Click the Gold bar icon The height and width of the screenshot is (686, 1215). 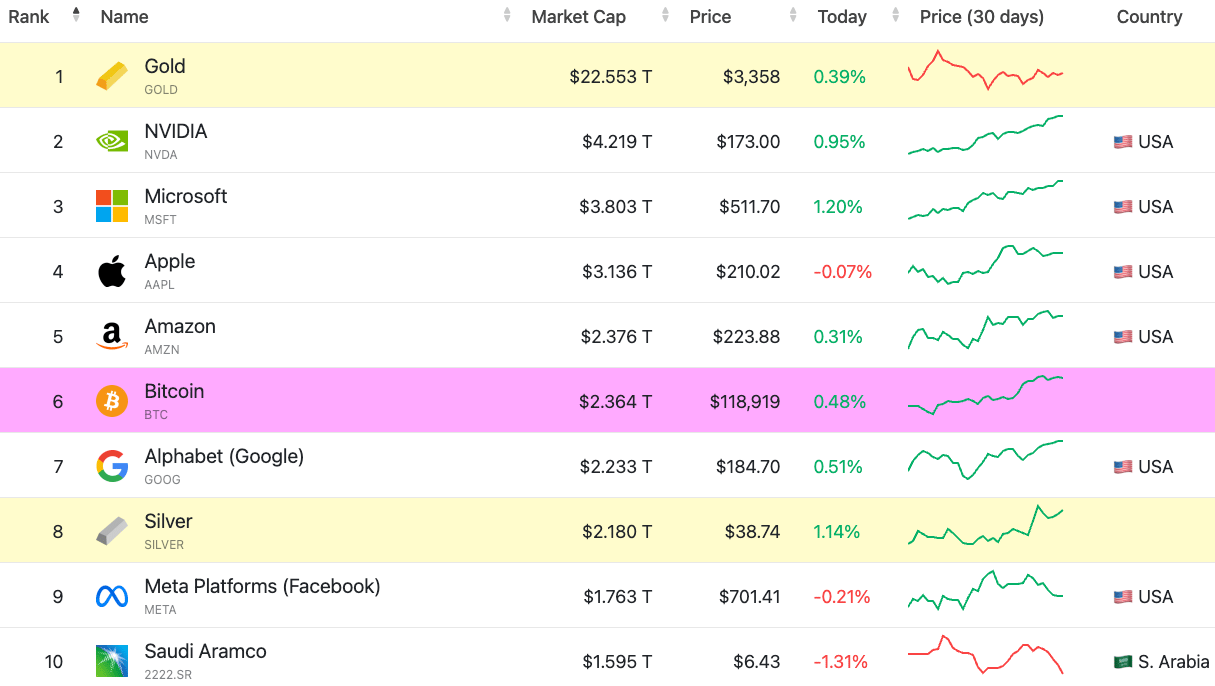(x=112, y=76)
